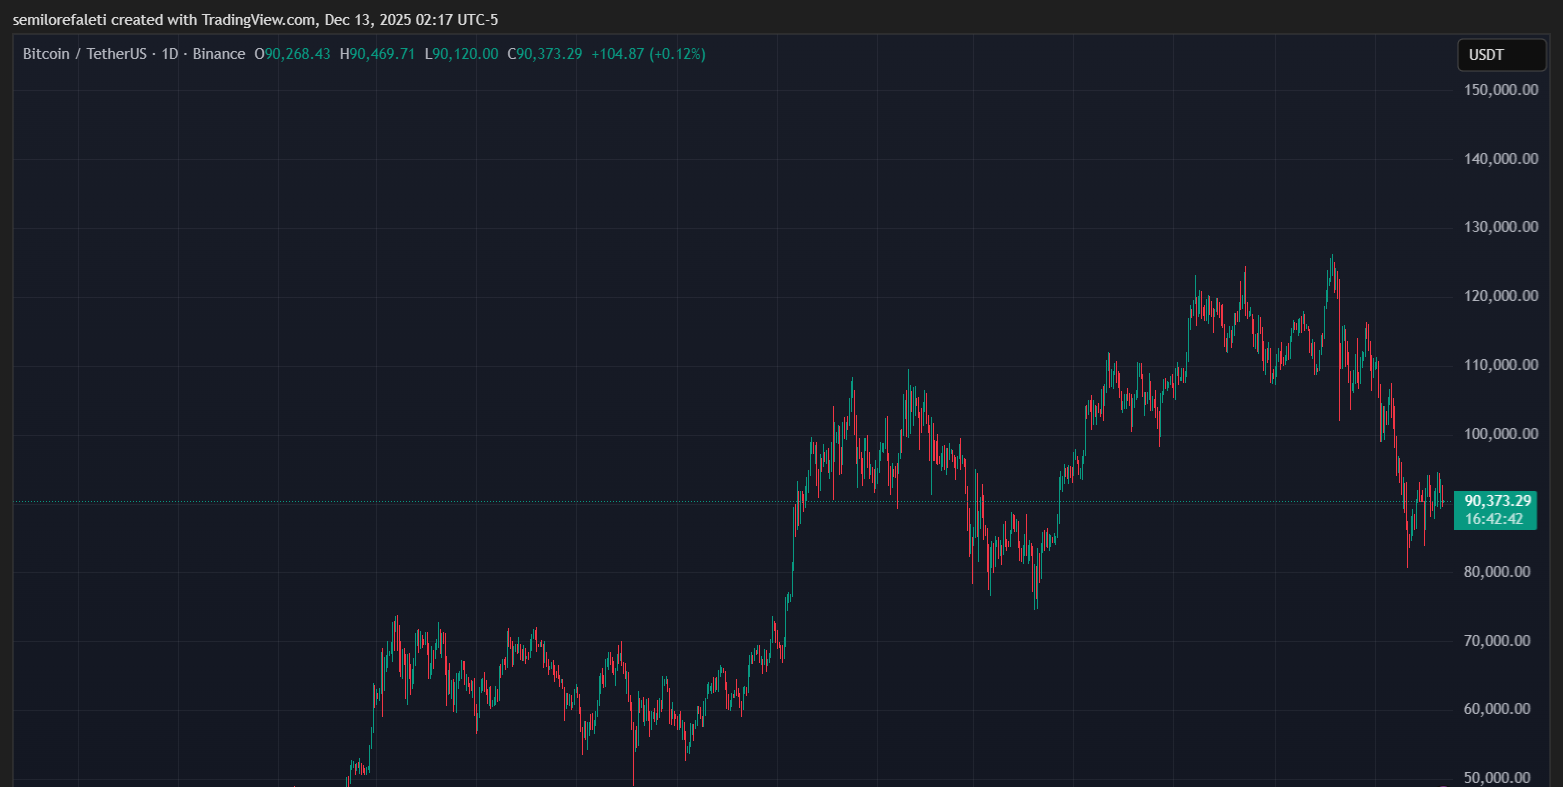Click the 110,000.00 price scale label

(1500, 365)
